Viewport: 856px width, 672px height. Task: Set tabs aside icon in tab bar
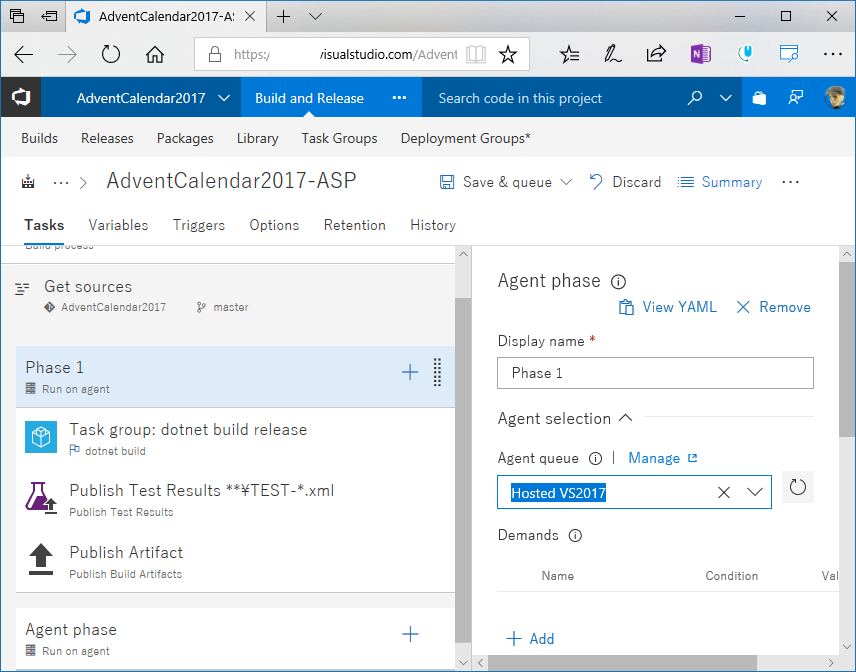[49, 16]
